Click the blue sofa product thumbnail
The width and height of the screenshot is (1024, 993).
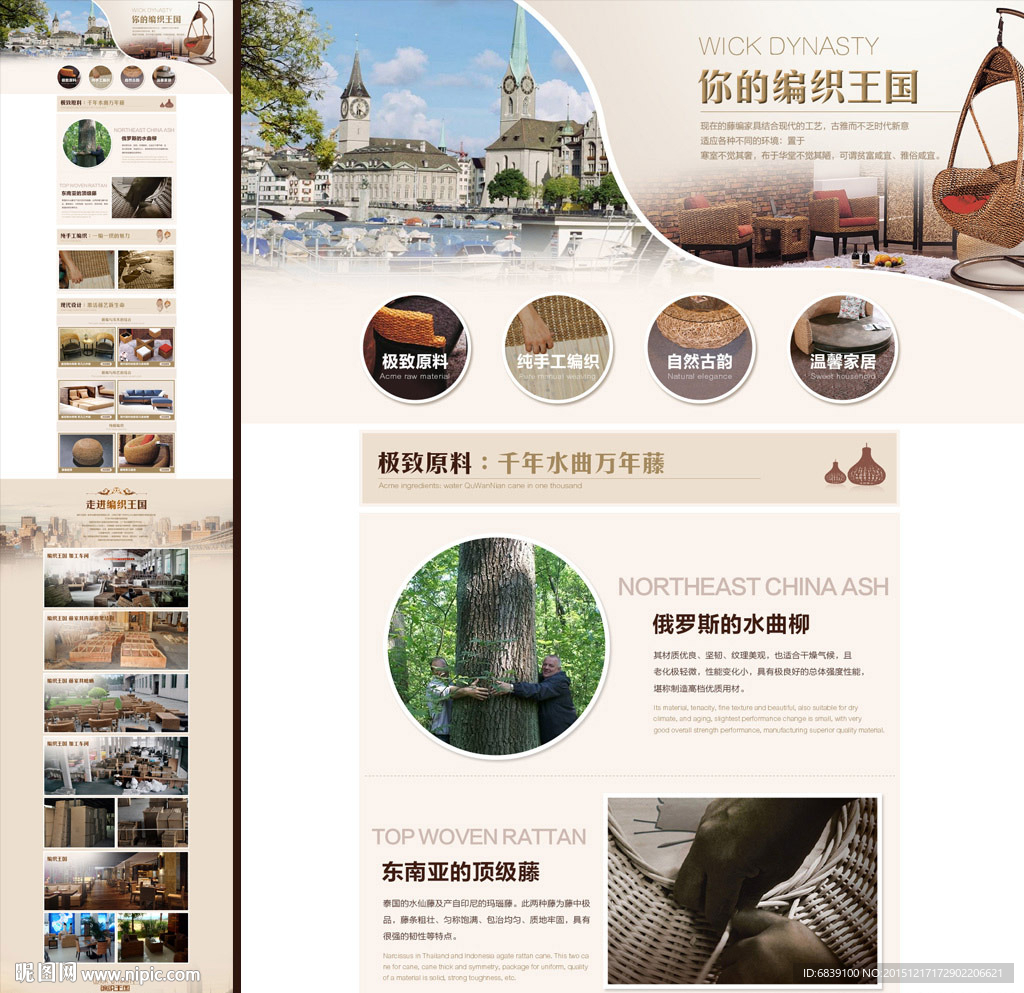[x=146, y=398]
